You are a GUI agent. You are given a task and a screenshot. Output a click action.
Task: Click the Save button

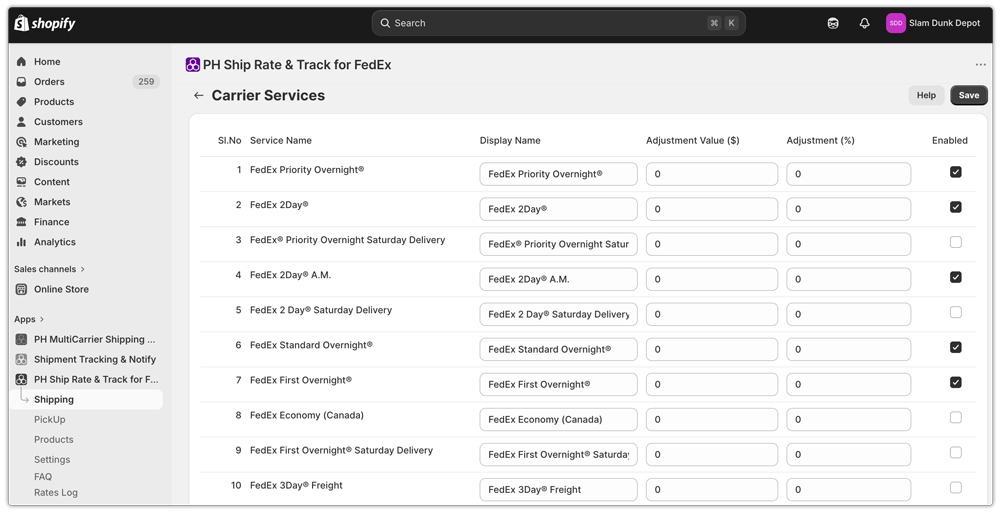[x=969, y=95]
